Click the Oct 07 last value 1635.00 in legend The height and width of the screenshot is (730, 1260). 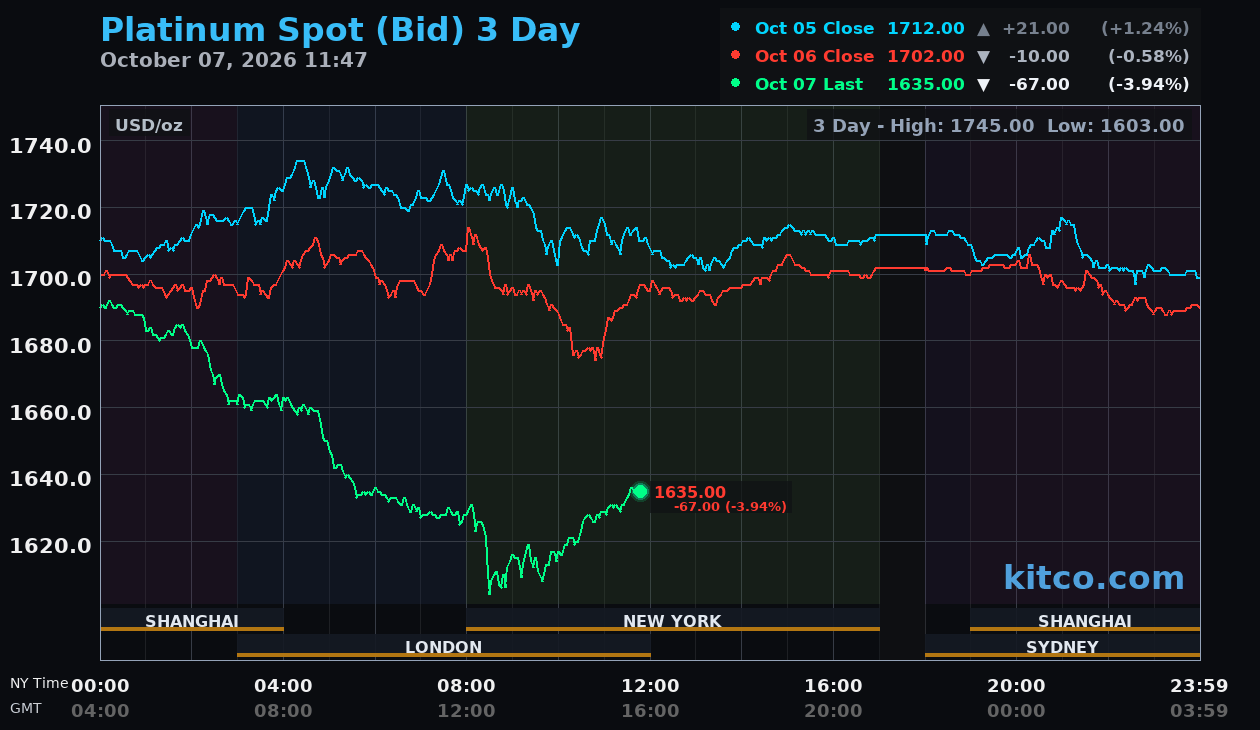(x=926, y=85)
